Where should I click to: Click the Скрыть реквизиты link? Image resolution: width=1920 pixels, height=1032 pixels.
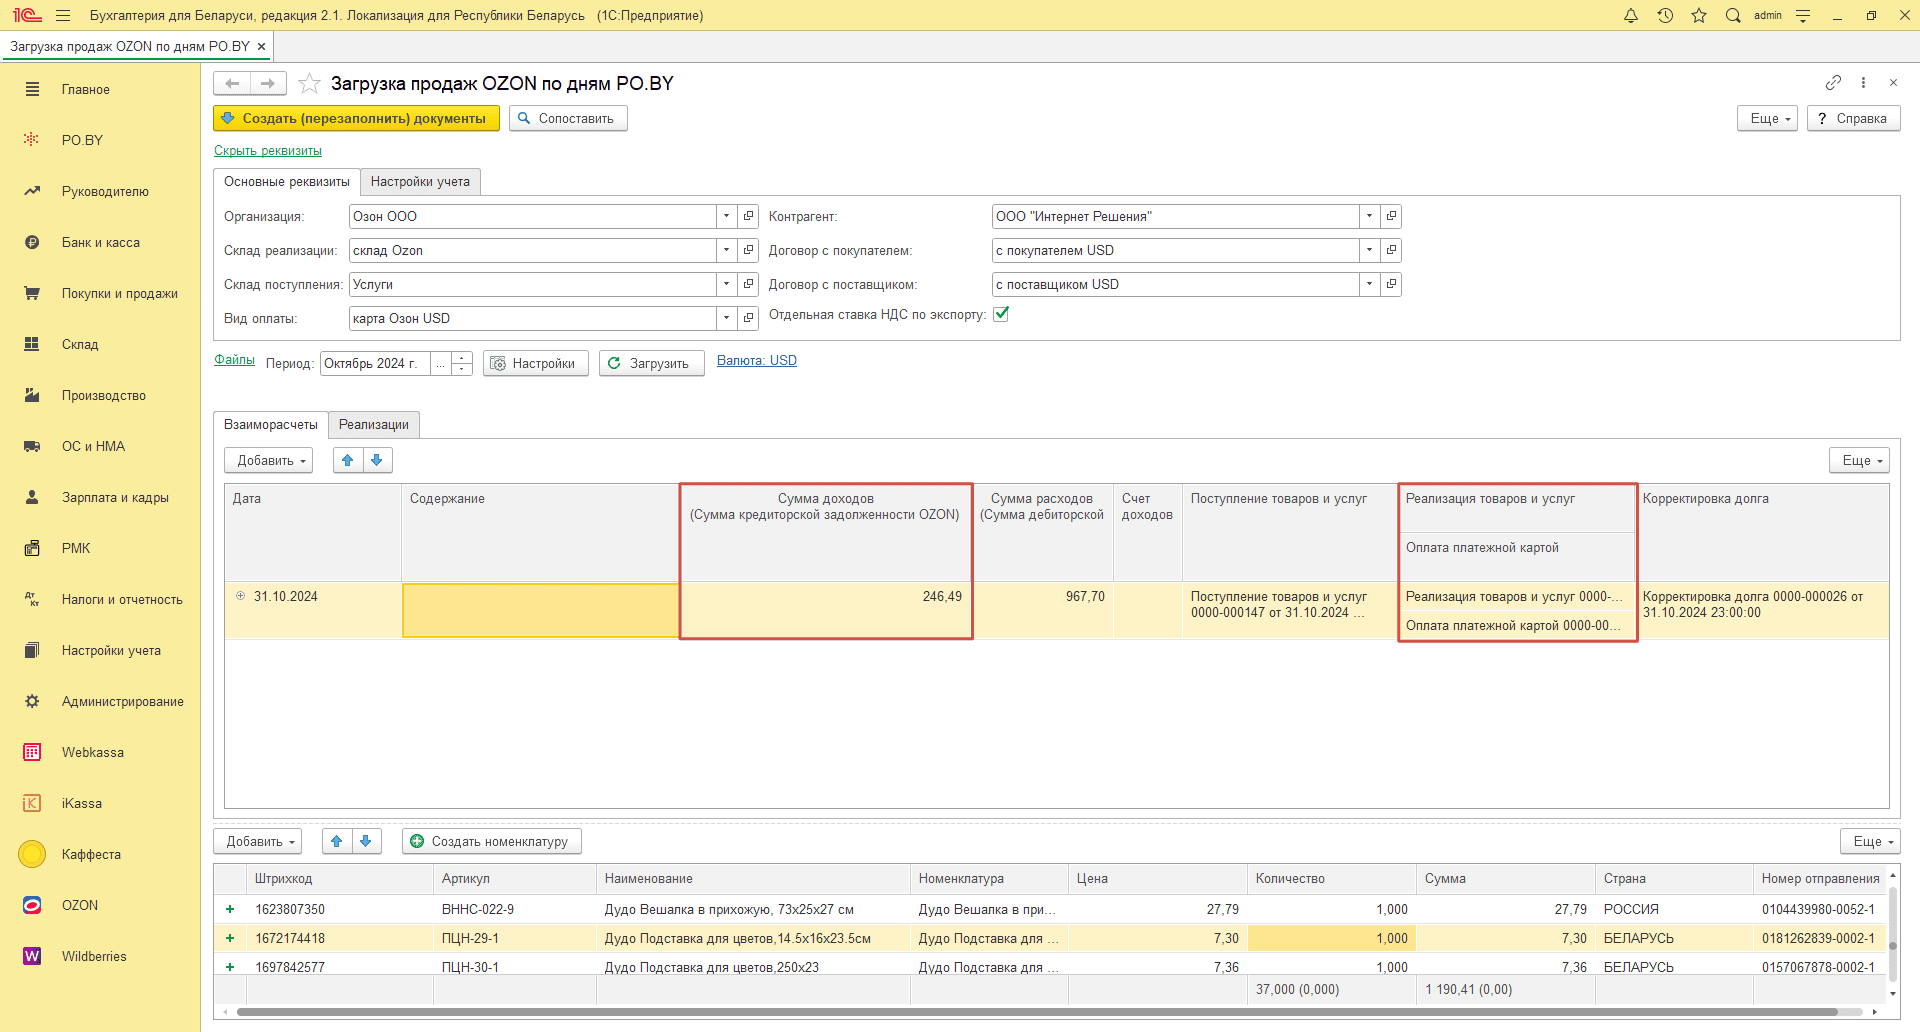coord(268,151)
